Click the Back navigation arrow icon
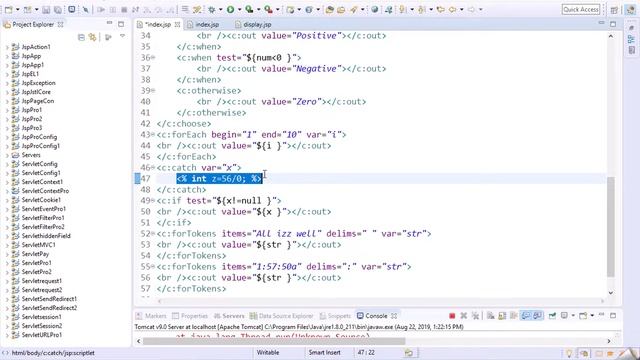640x360 pixels. 452,9
